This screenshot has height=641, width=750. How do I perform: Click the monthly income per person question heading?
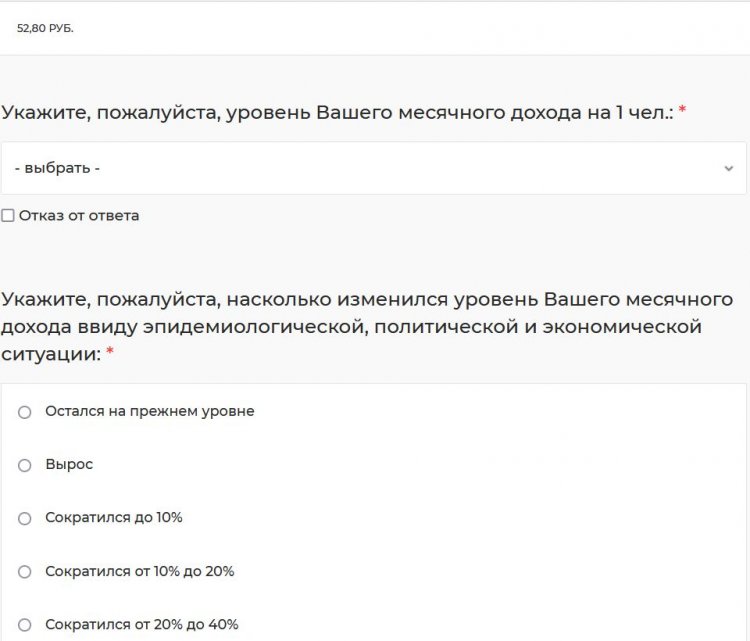pos(337,112)
